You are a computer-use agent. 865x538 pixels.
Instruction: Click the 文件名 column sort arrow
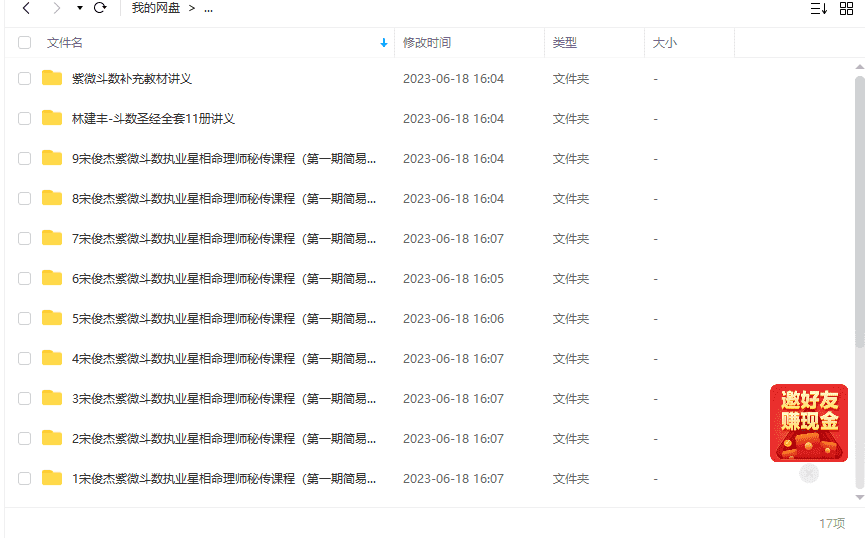click(x=384, y=43)
